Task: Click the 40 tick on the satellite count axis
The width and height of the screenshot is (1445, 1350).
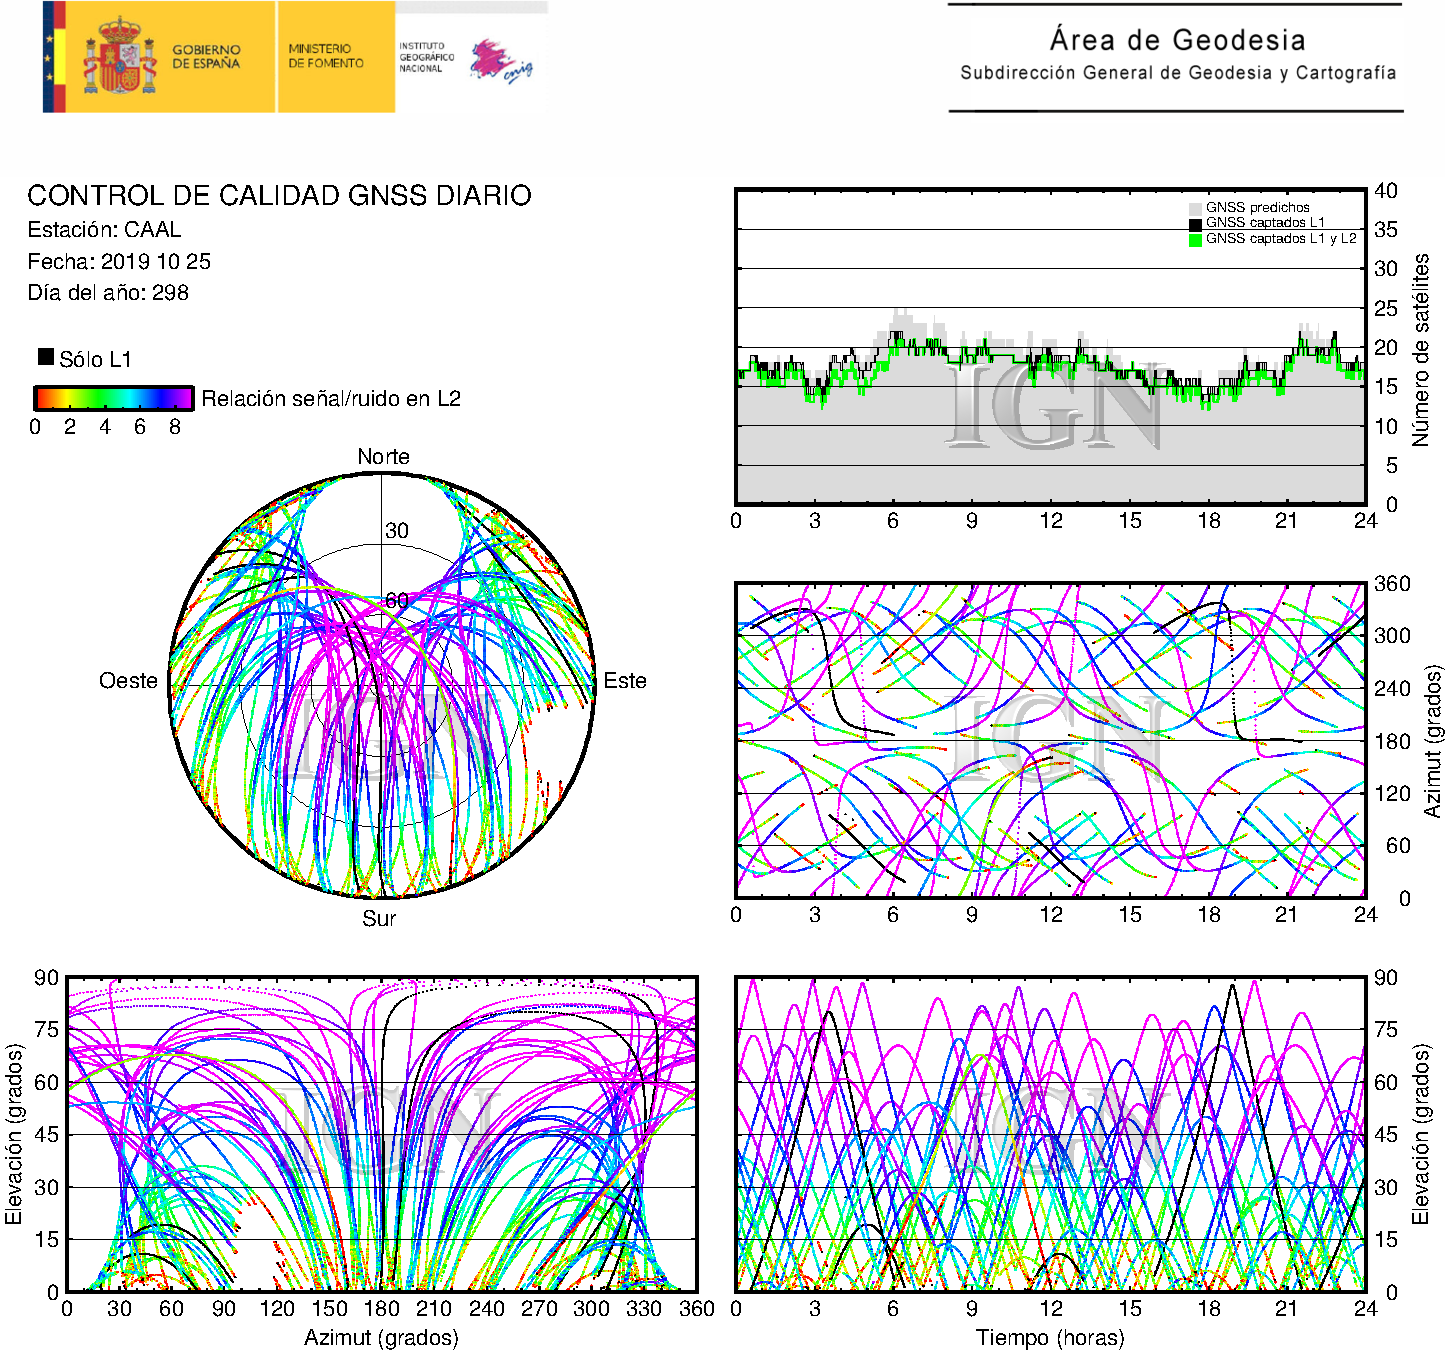Action: click(x=1386, y=191)
